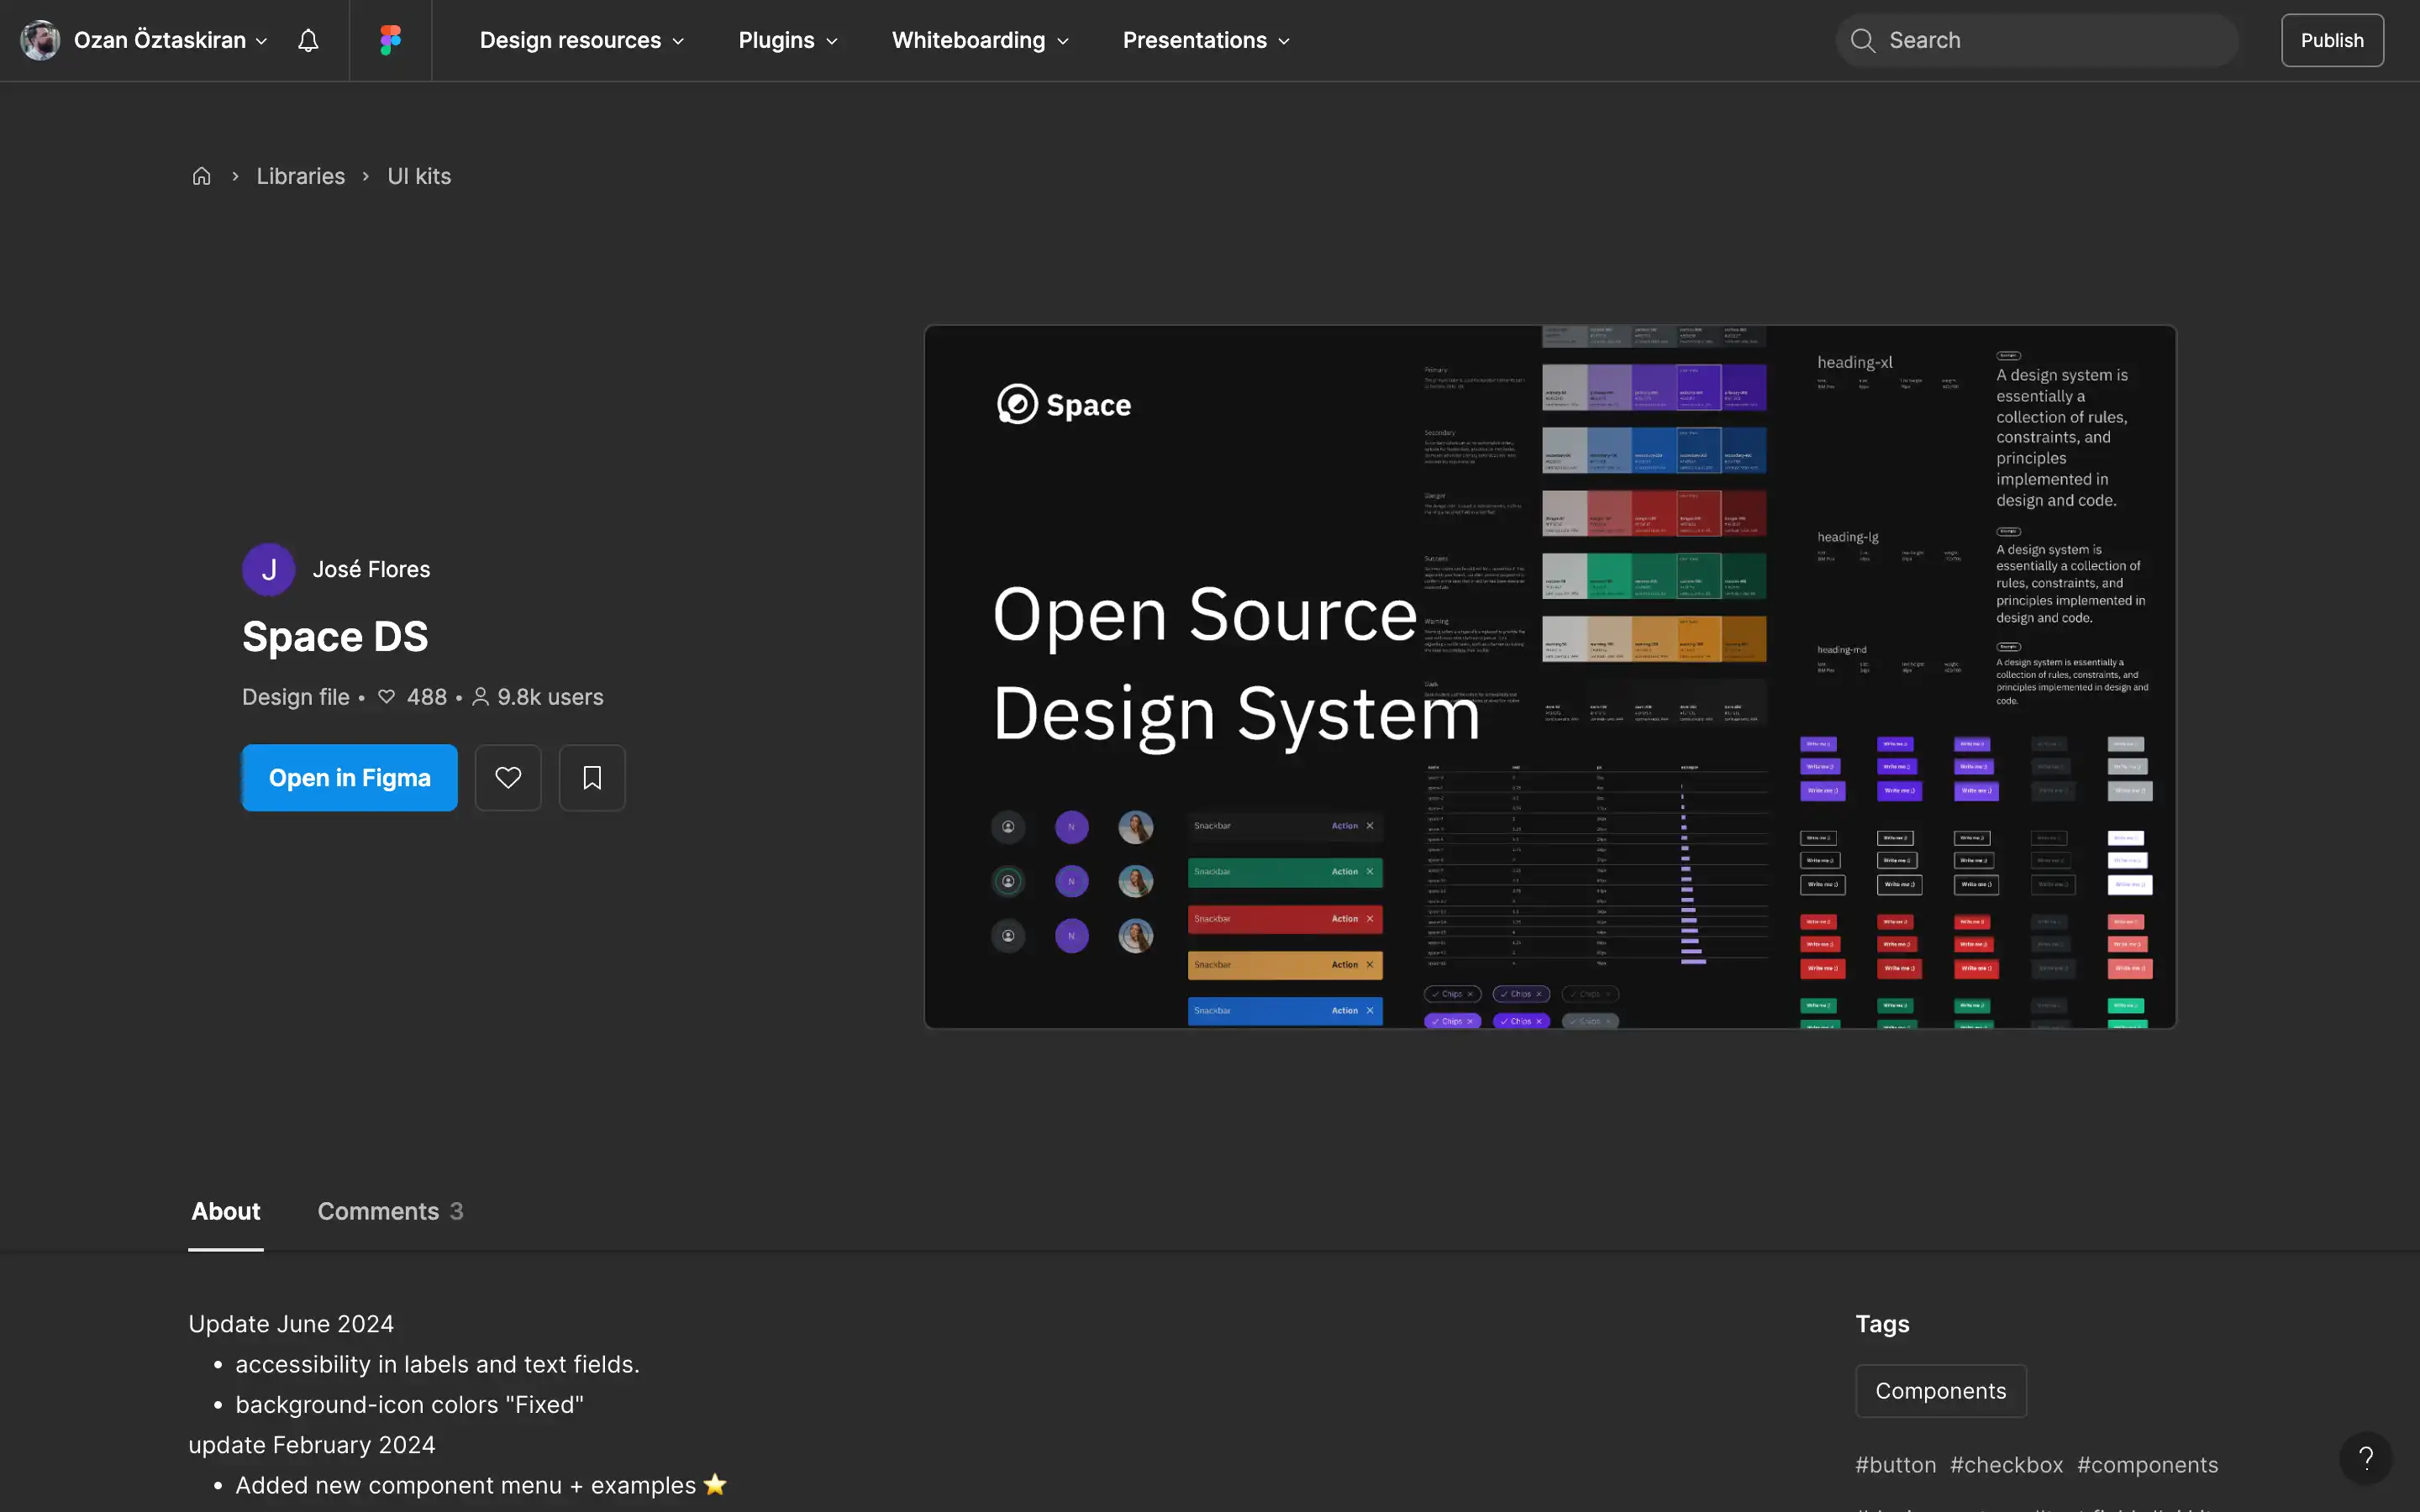
Task: Click José Flores's purple J avatar
Action: (268, 569)
